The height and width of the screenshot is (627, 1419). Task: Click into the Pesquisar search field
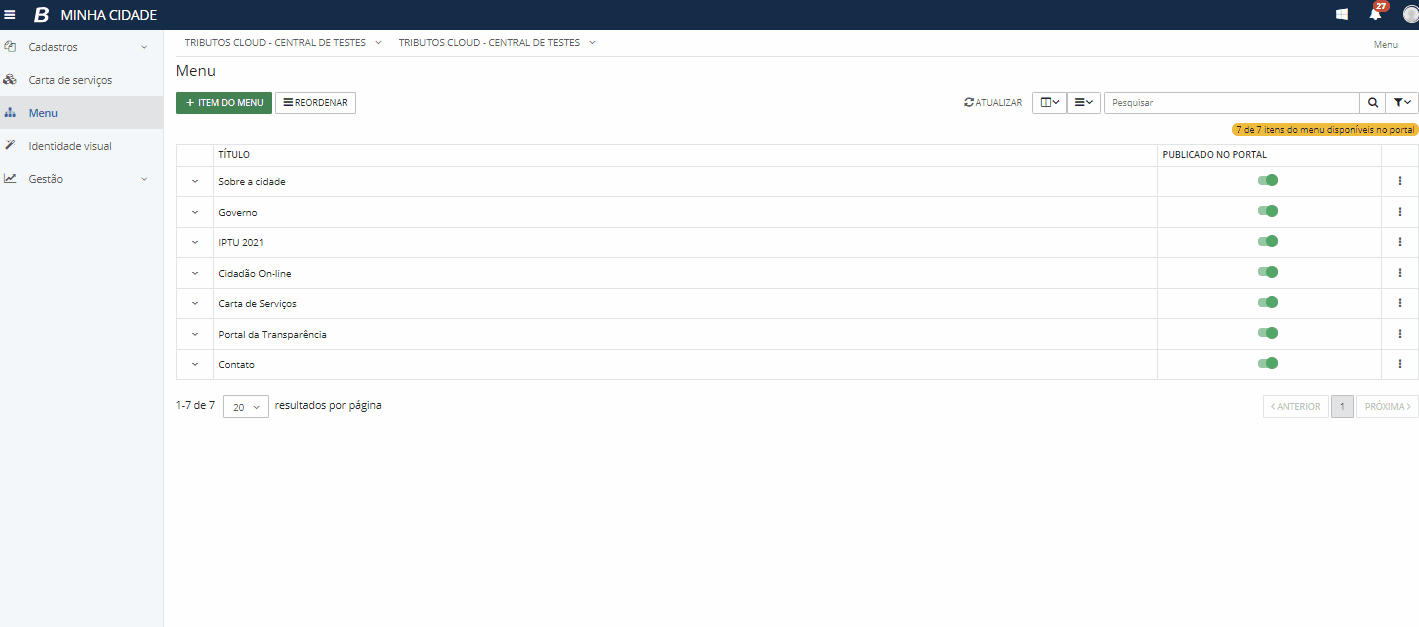click(x=1230, y=103)
